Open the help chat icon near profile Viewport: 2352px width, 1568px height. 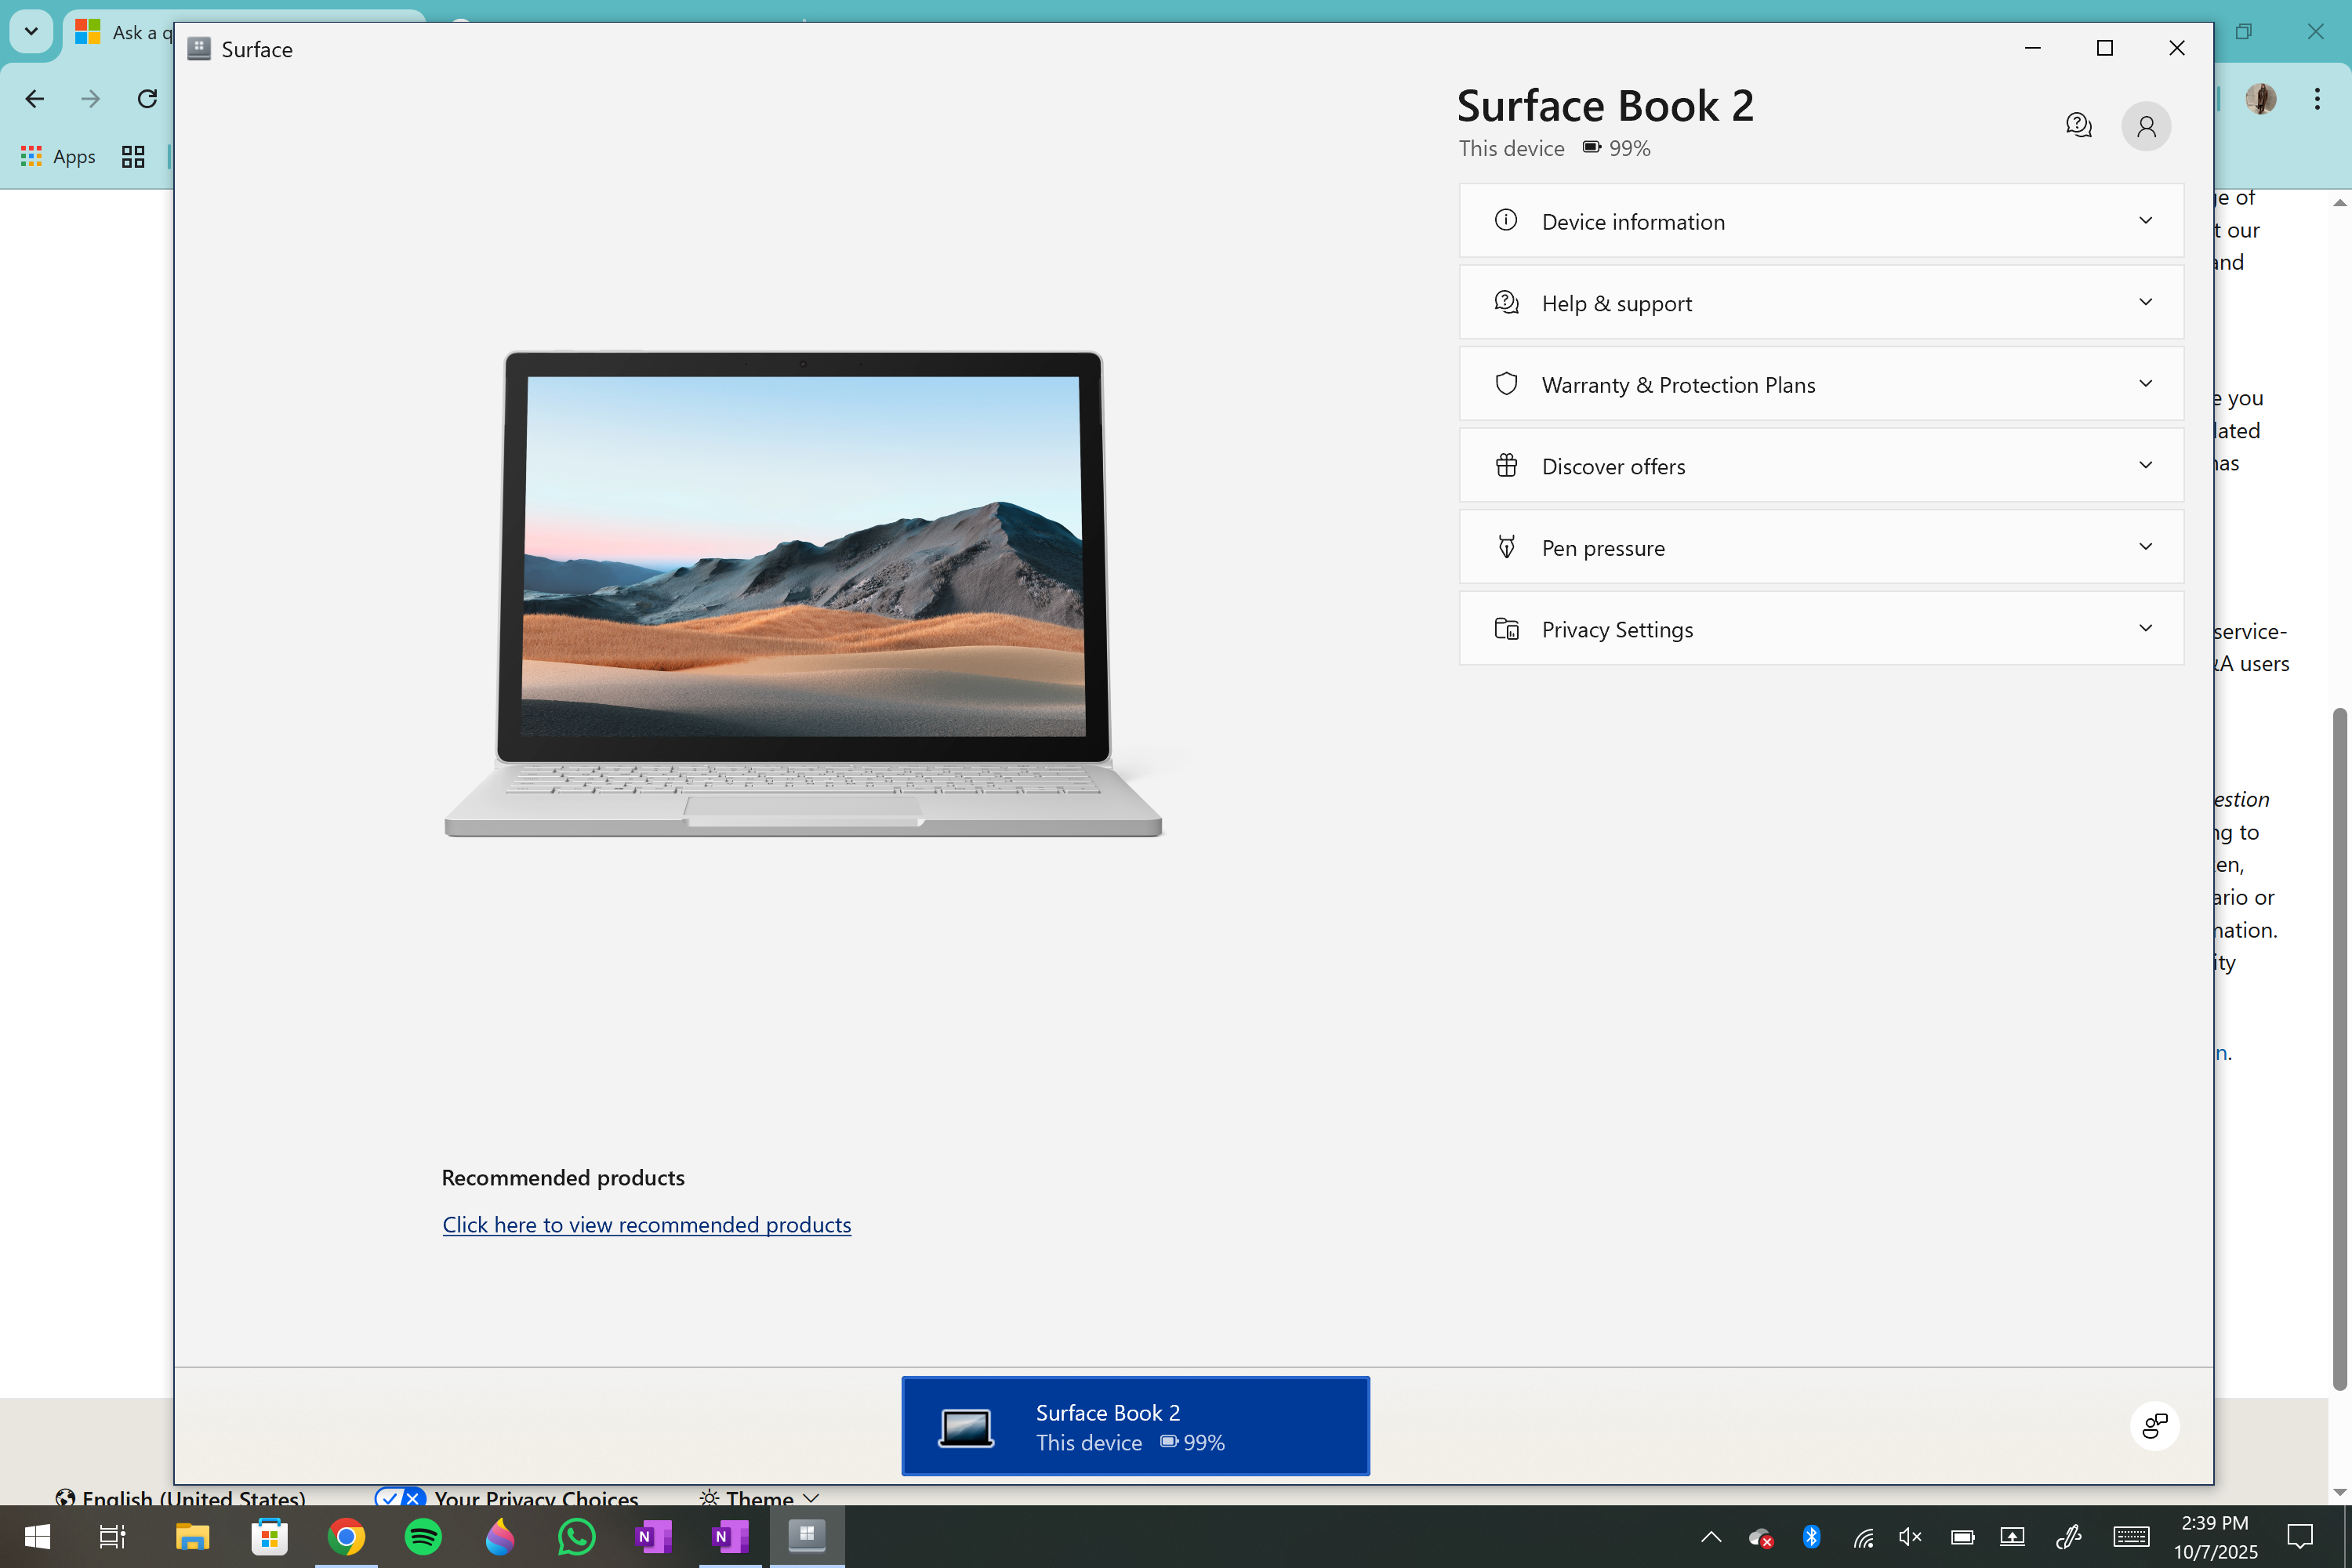2078,126
